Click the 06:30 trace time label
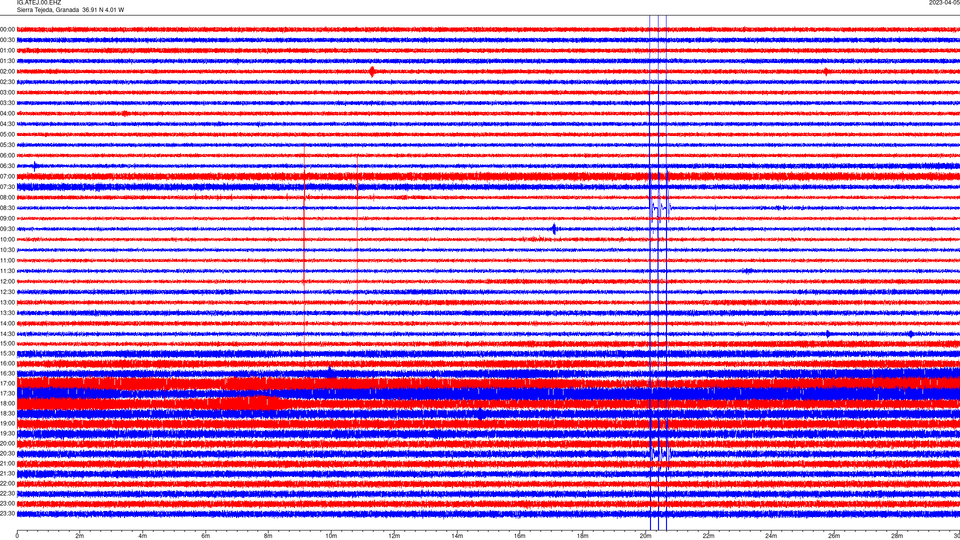This screenshot has height=540, width=960. pyautogui.click(x=7, y=166)
